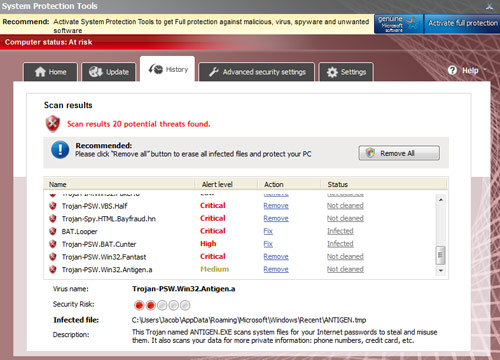500x360 pixels.
Task: Click Remove link for Trojan-Spy.HTML.Bayfraud.hn
Action: [276, 218]
